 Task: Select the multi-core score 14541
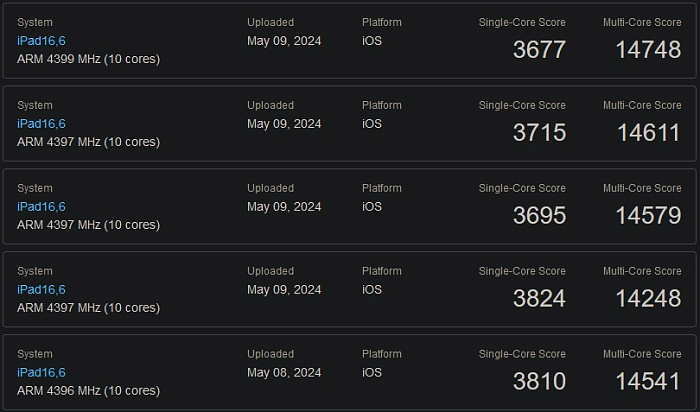point(647,382)
